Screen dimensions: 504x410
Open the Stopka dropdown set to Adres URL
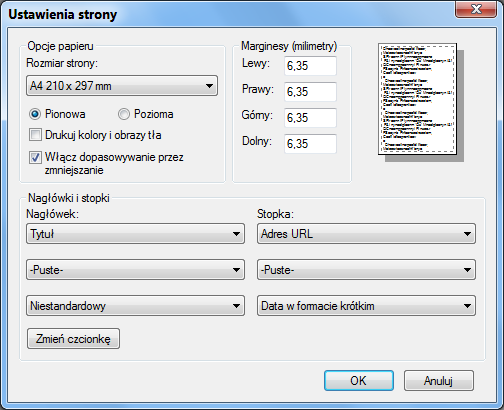pyautogui.click(x=366, y=234)
